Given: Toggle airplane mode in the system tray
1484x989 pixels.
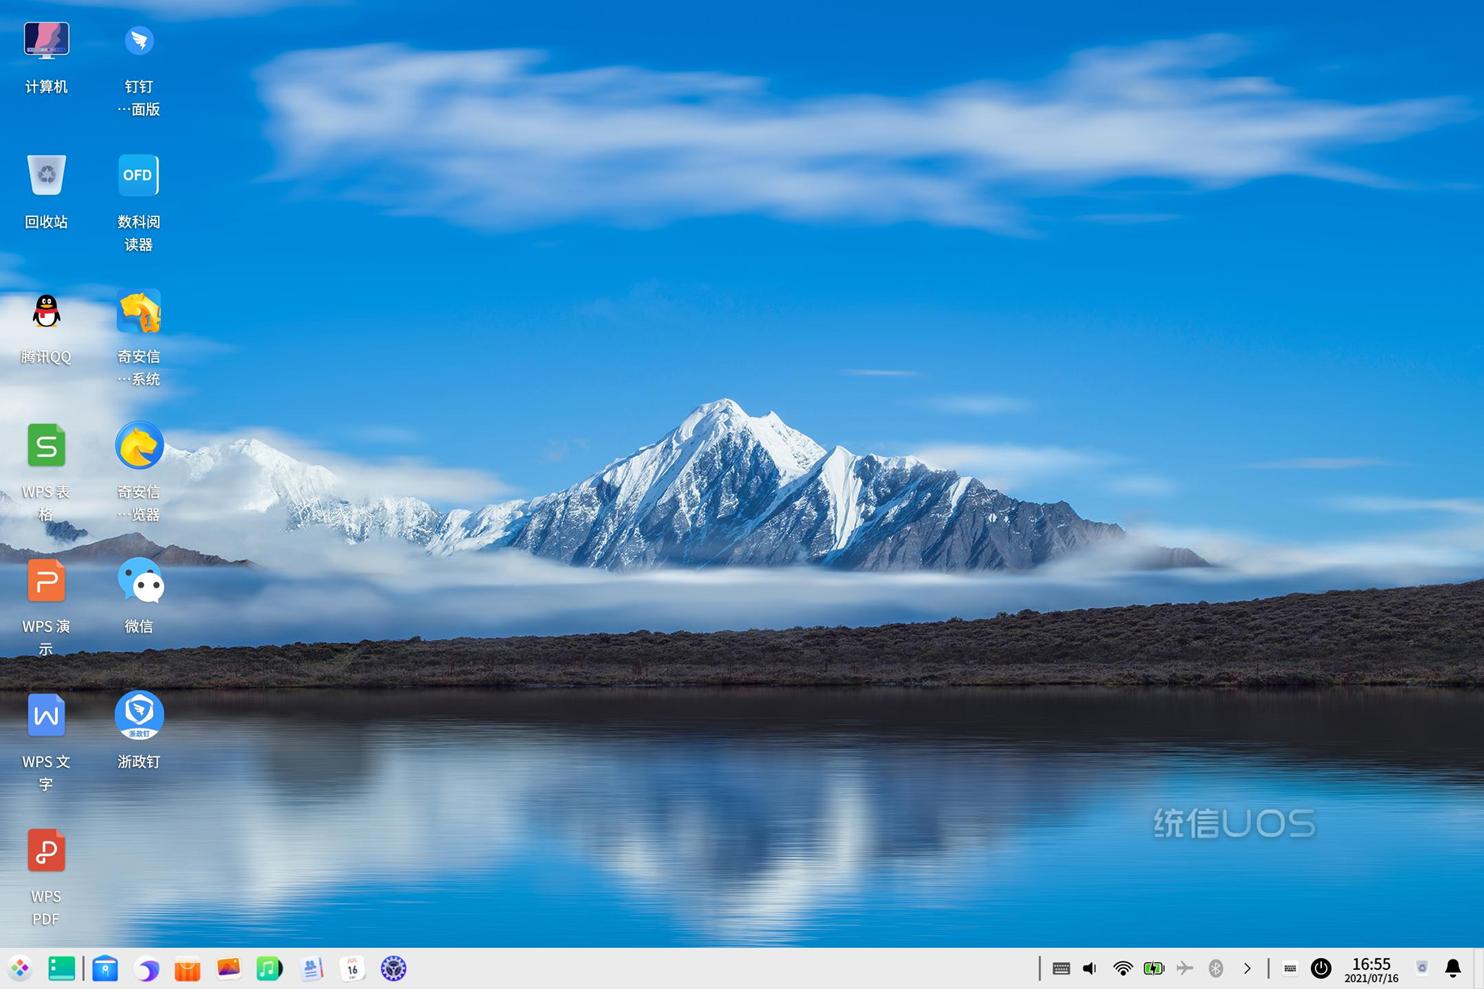Looking at the screenshot, I should tap(1185, 968).
